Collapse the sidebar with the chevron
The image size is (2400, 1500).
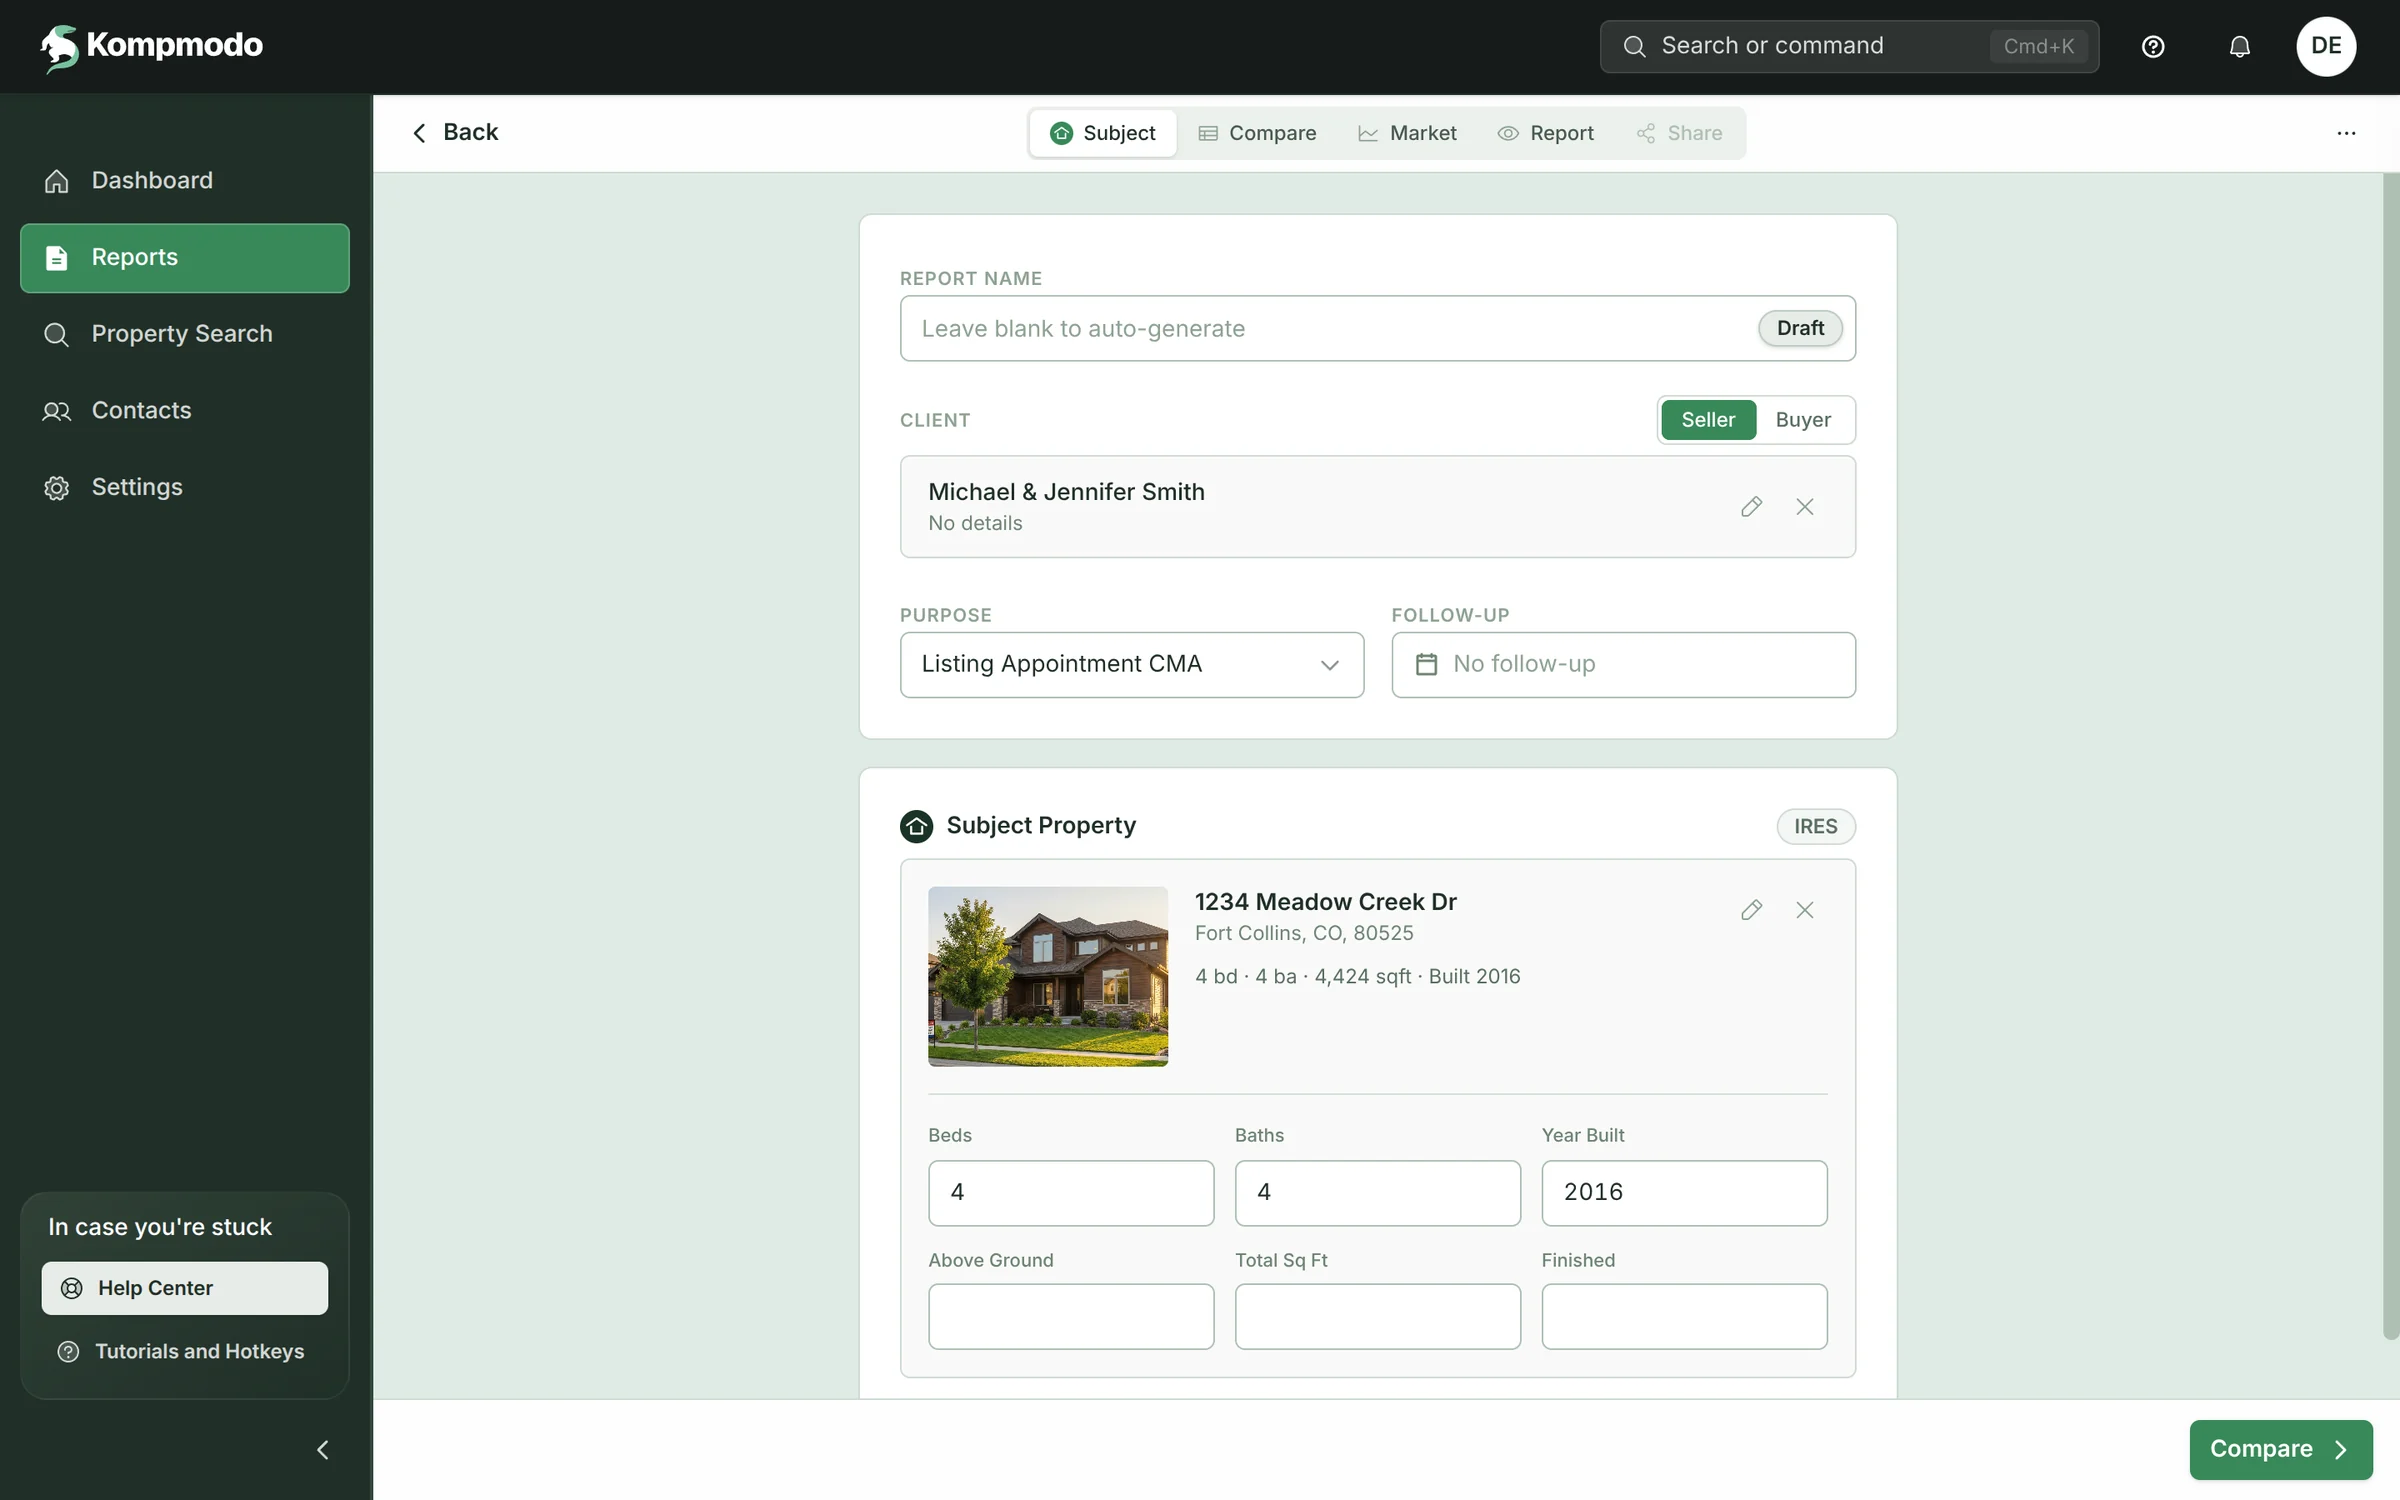(322, 1450)
